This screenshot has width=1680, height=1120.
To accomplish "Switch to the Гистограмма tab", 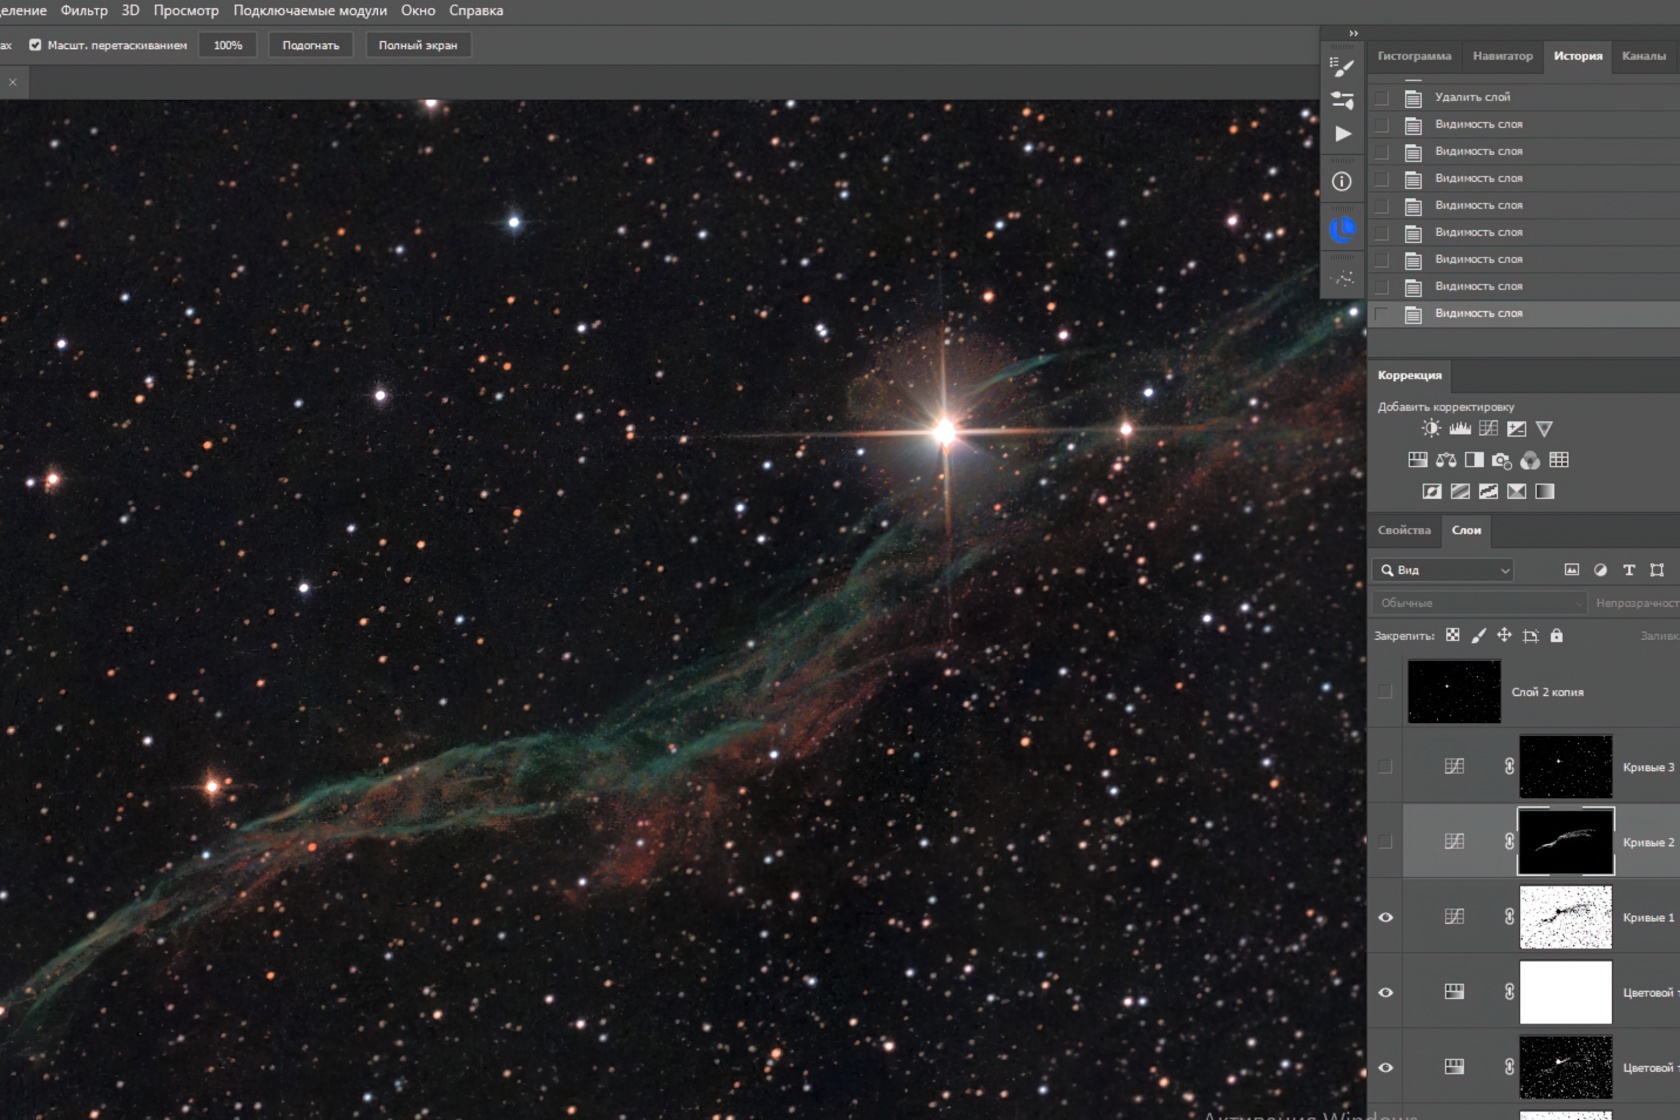I will point(1414,56).
